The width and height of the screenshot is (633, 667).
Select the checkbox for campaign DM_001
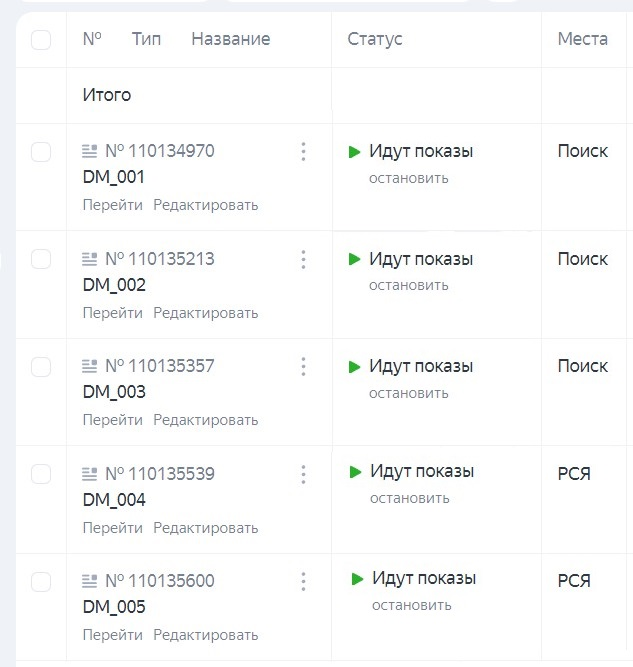pos(41,152)
